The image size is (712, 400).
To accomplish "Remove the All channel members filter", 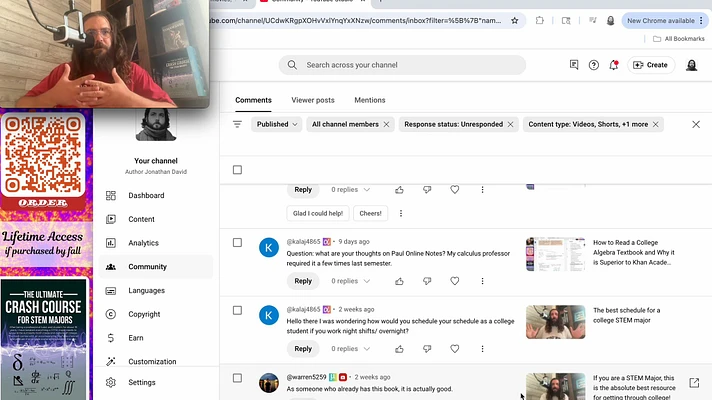I will click(386, 124).
